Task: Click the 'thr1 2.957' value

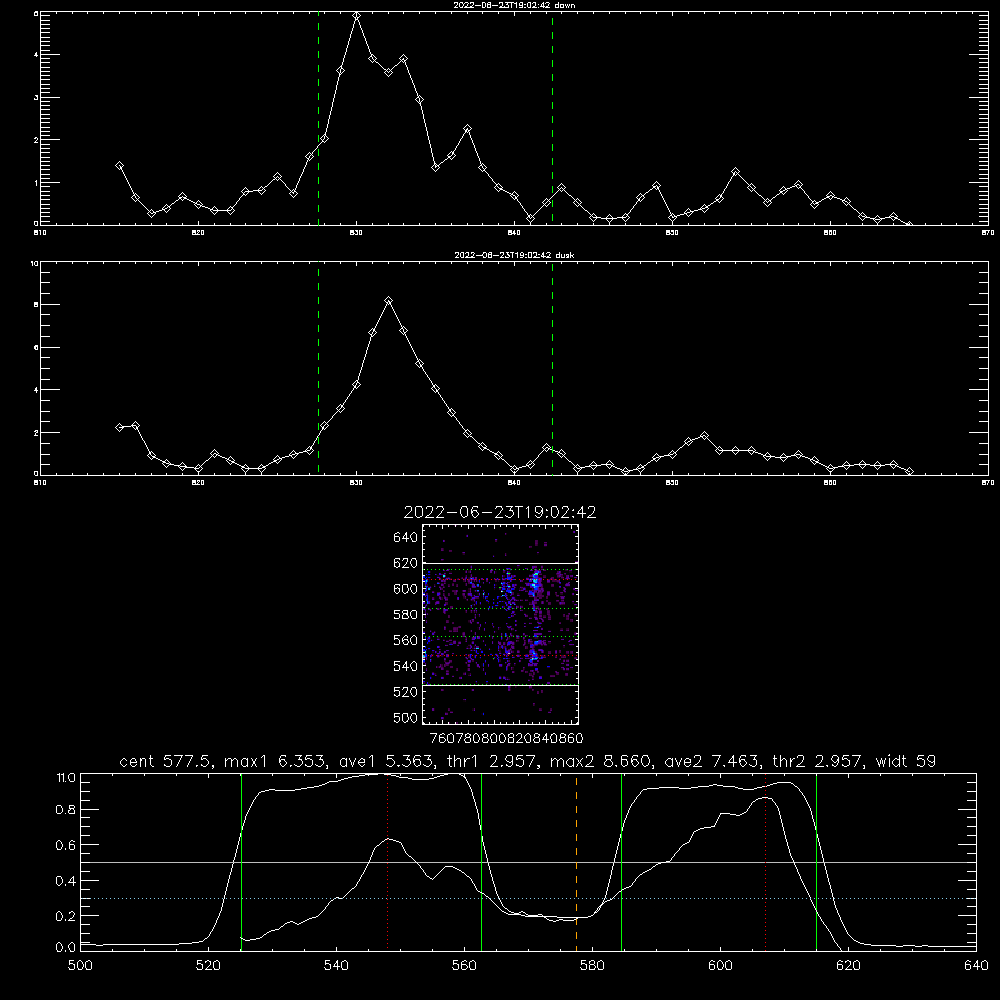Action: click(x=489, y=761)
